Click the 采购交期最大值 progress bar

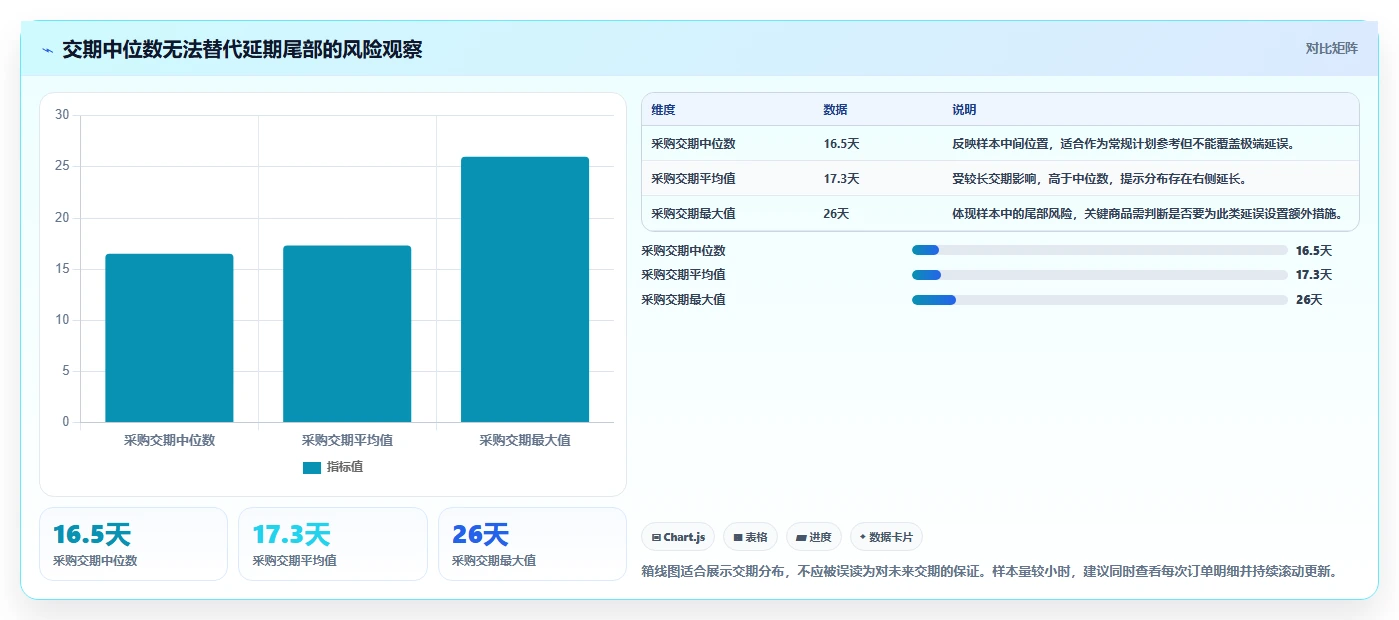[x=1100, y=300]
